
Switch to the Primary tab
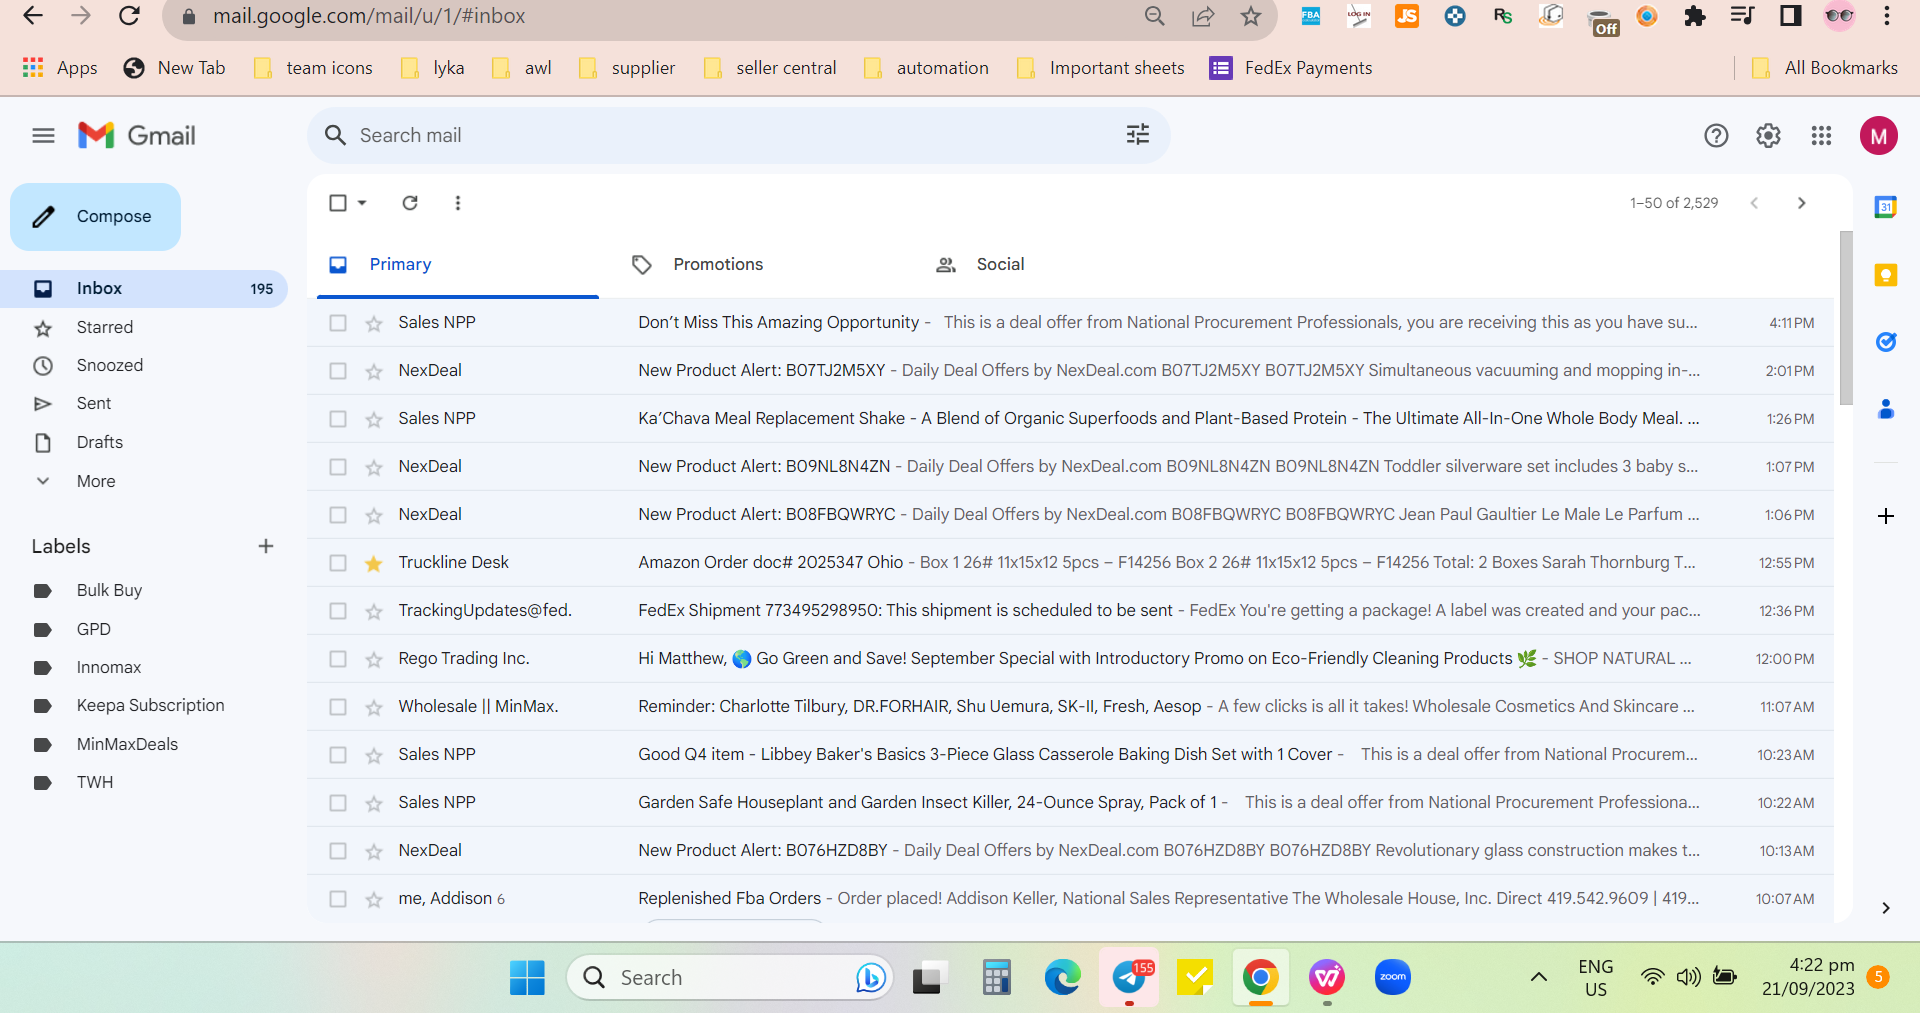458,264
